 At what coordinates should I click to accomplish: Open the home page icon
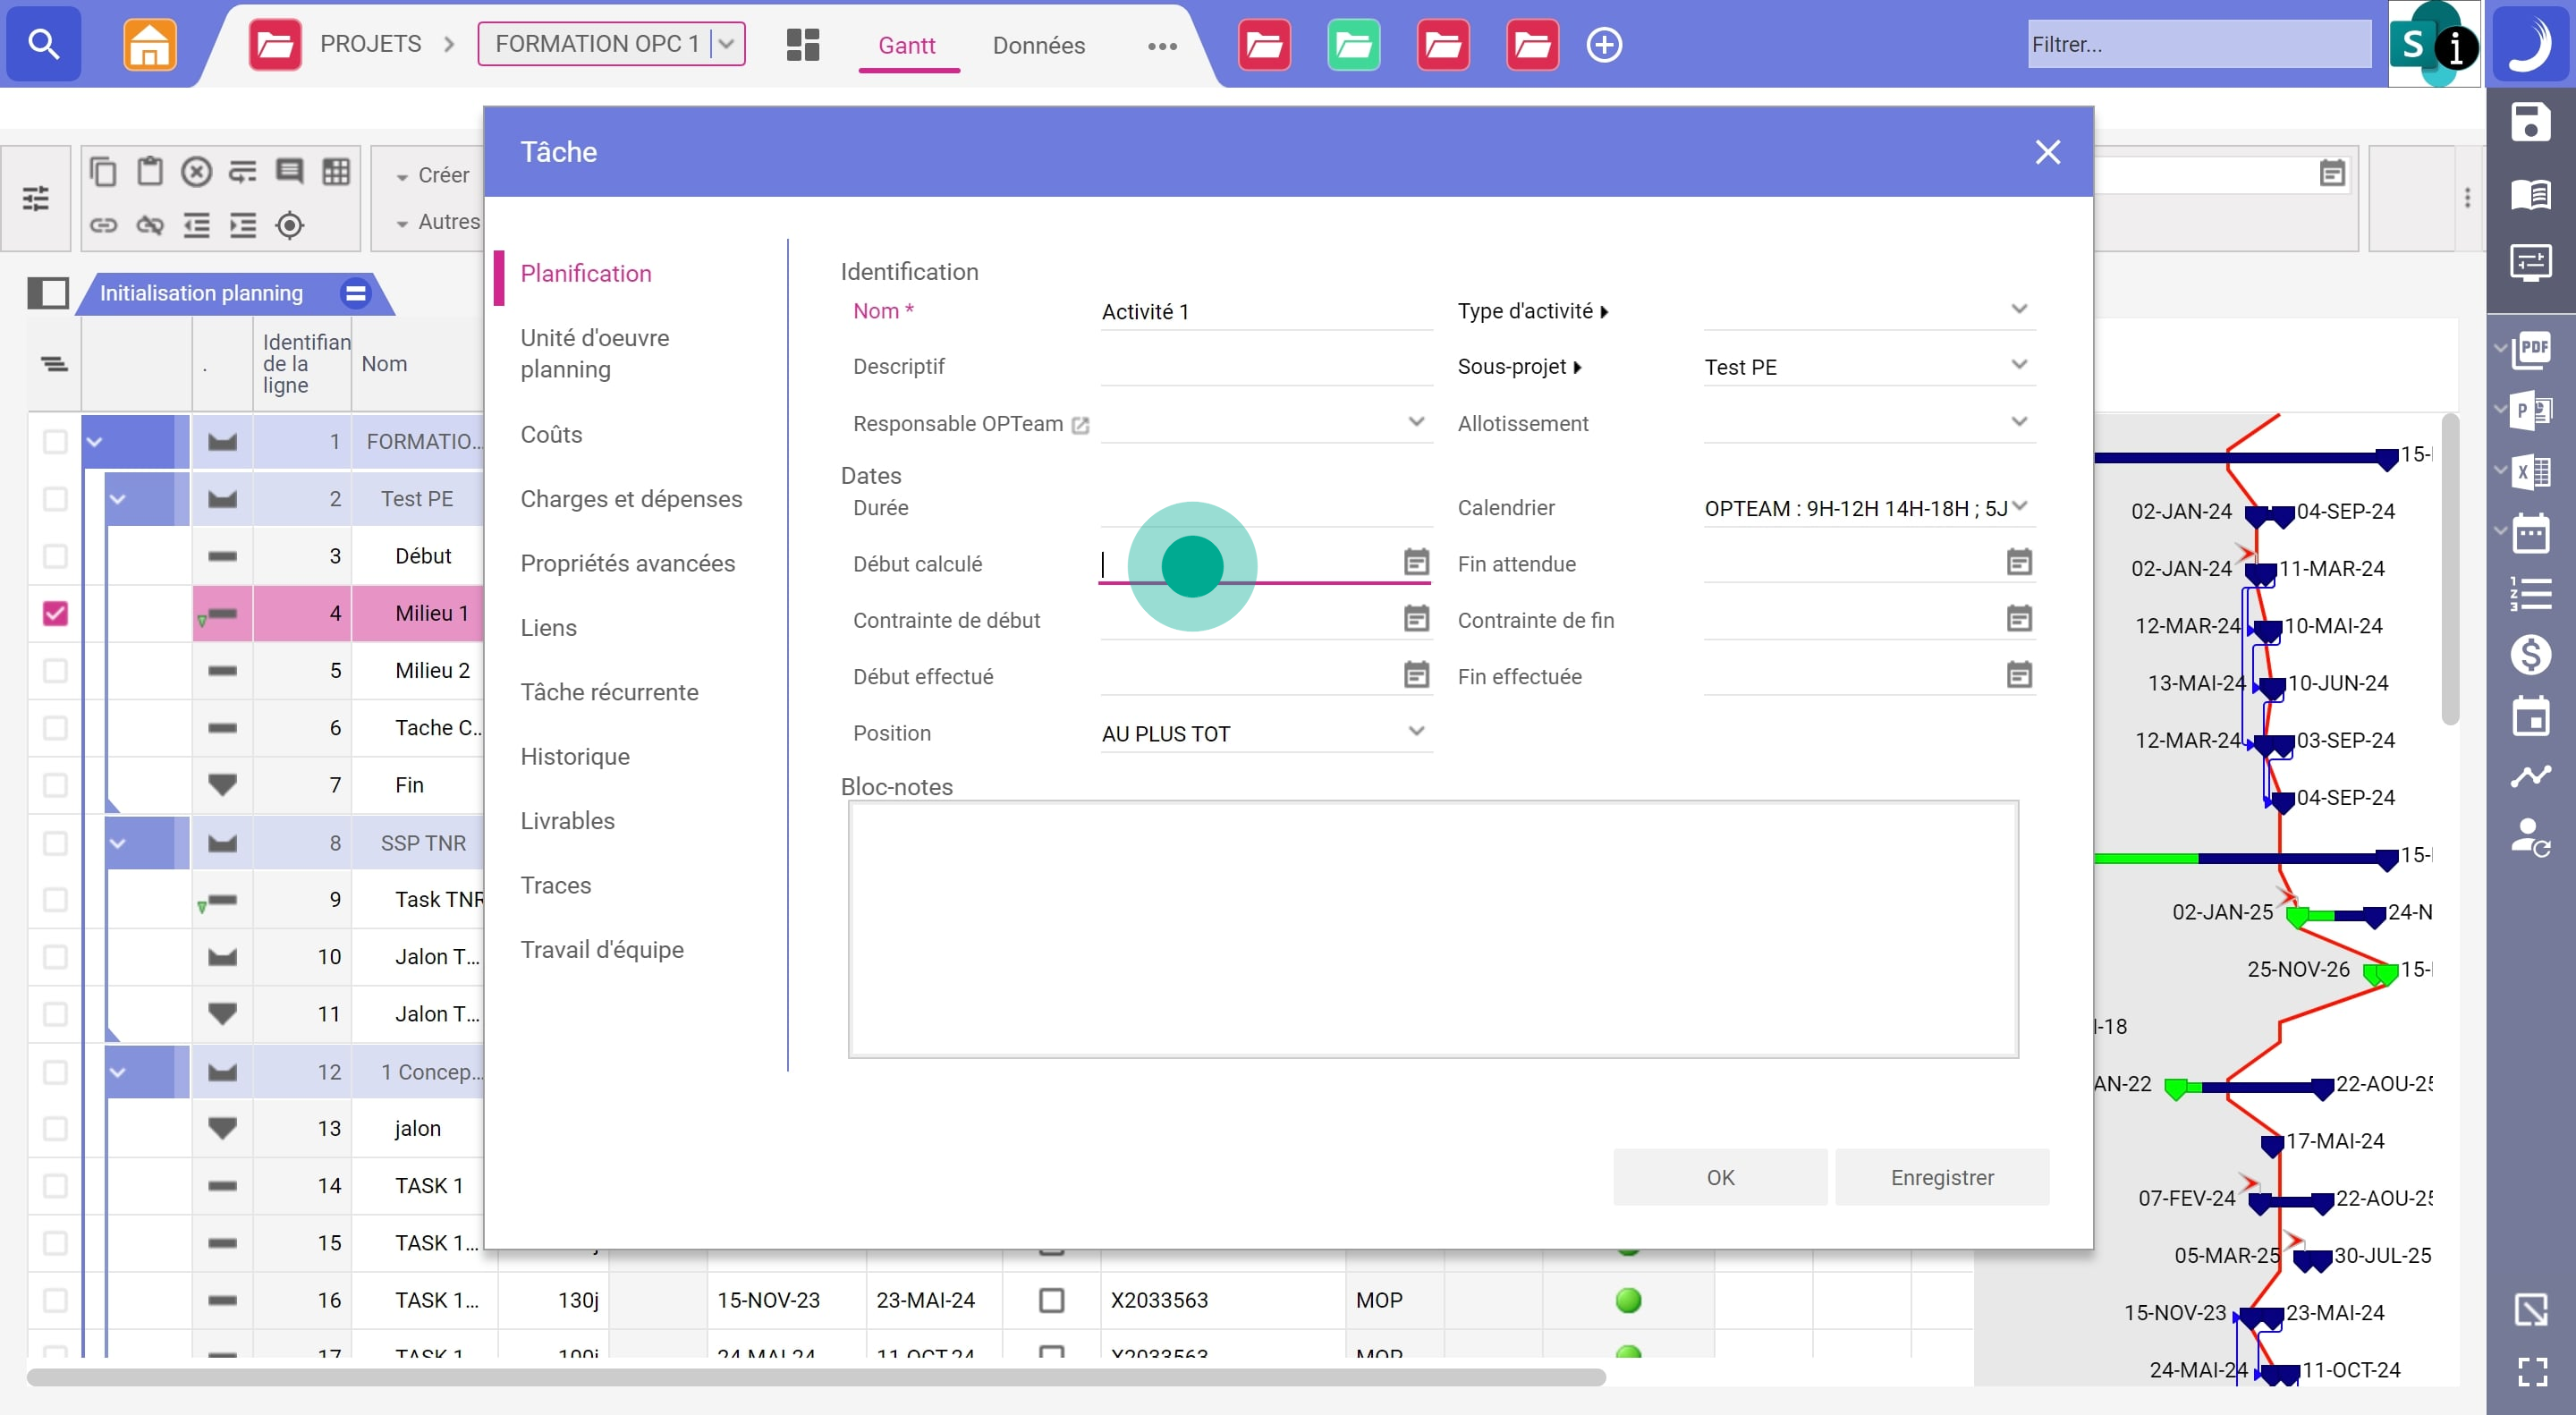149,44
